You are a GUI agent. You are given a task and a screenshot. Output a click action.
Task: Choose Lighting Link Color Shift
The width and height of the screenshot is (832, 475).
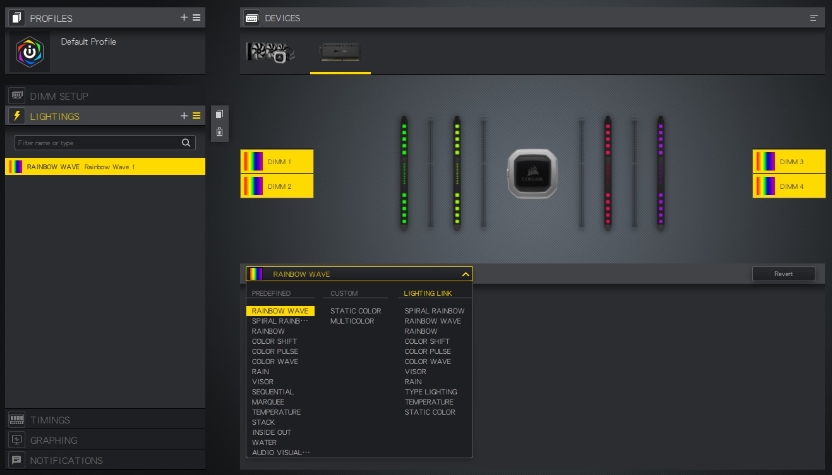(427, 341)
